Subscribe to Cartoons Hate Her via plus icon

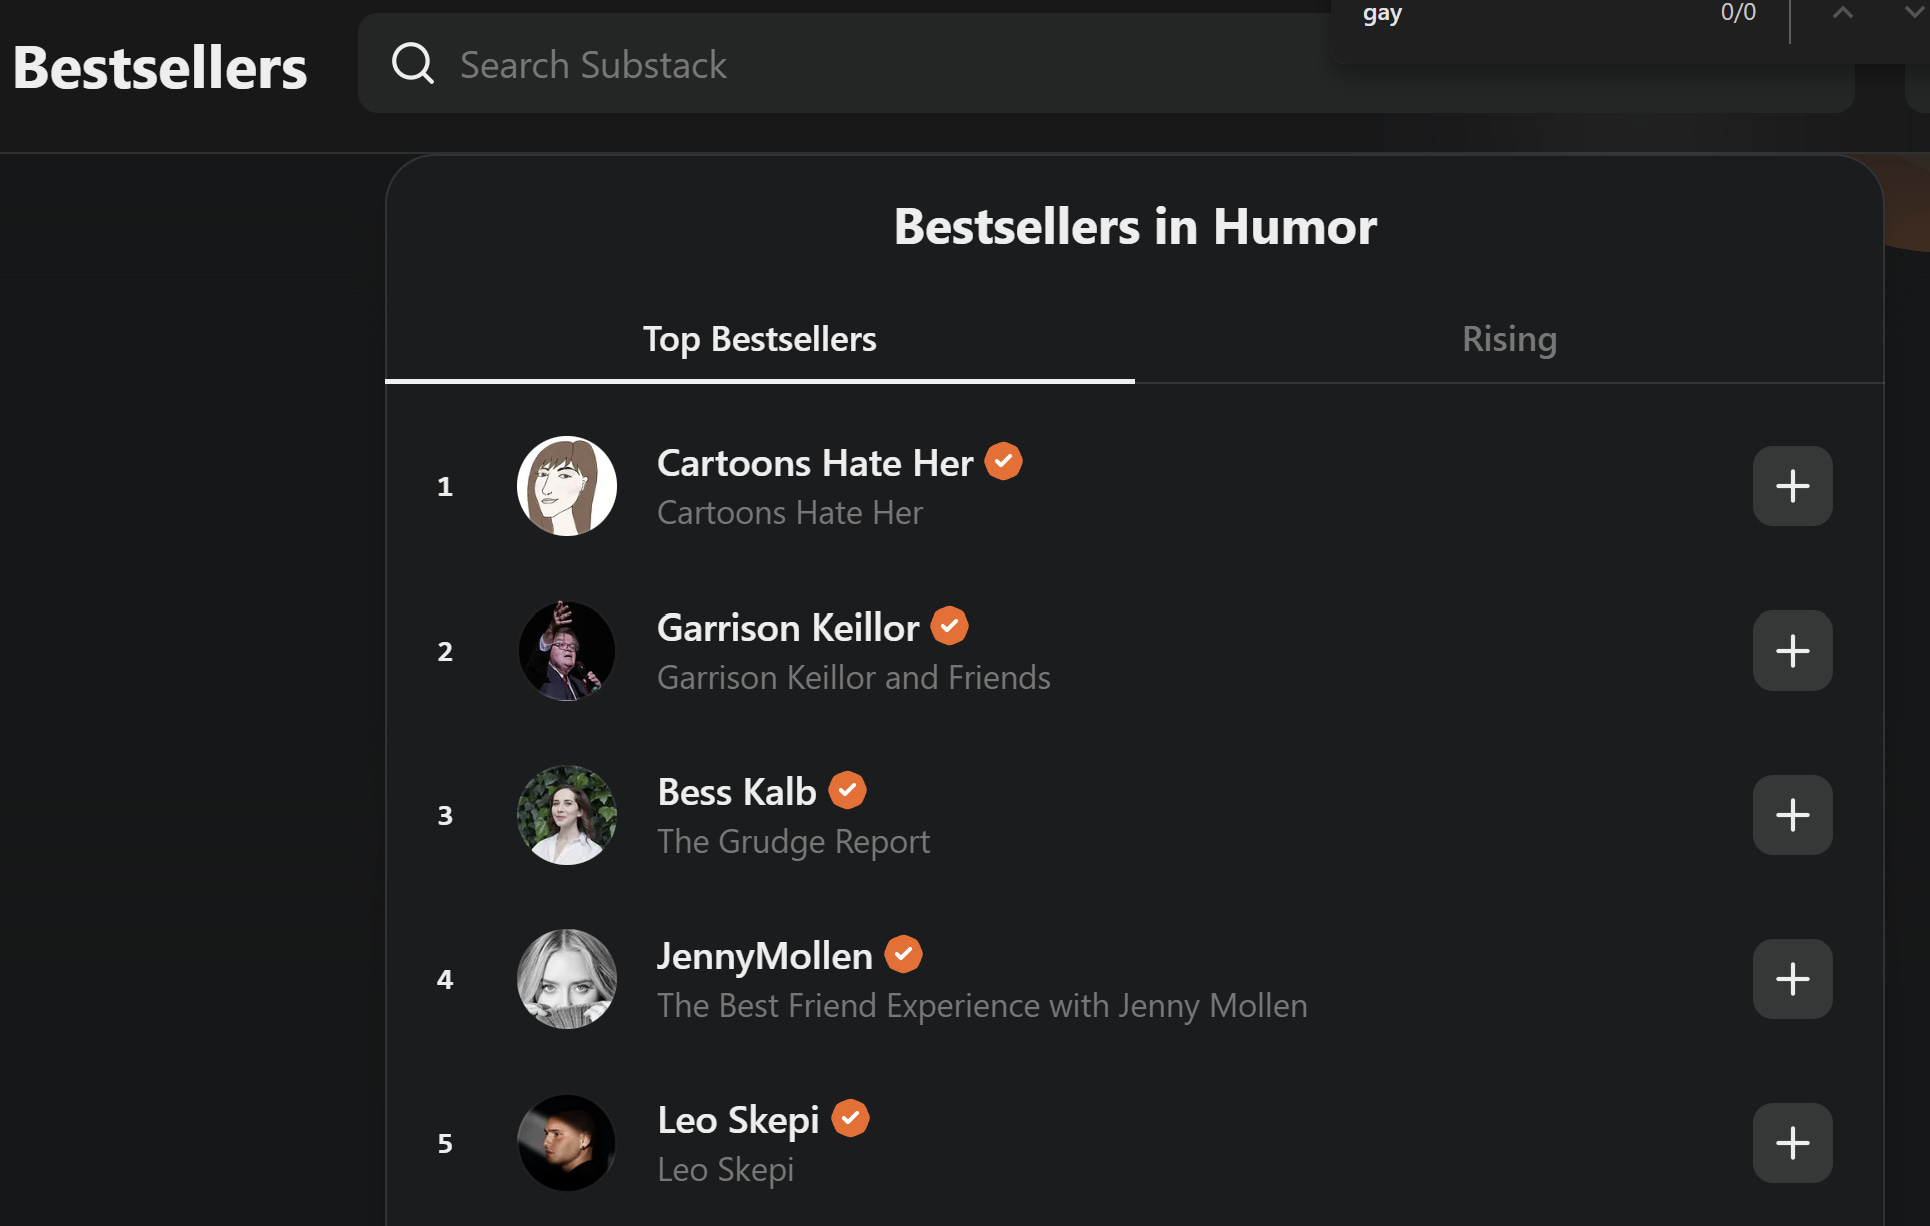pyautogui.click(x=1792, y=485)
